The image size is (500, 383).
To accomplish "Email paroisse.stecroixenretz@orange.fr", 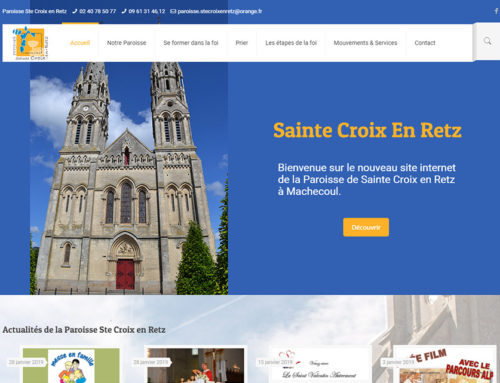I will pos(220,11).
